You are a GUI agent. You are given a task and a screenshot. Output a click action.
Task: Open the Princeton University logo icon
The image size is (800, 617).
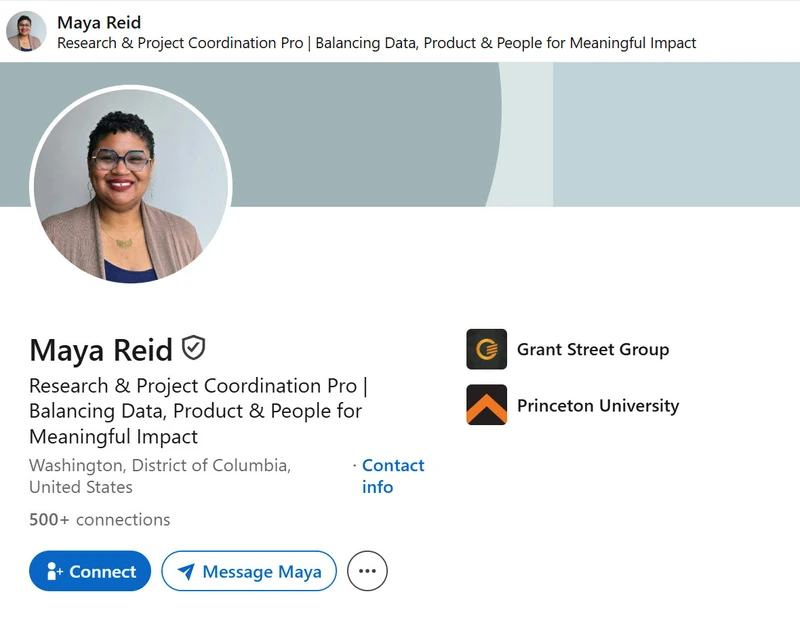[486, 405]
